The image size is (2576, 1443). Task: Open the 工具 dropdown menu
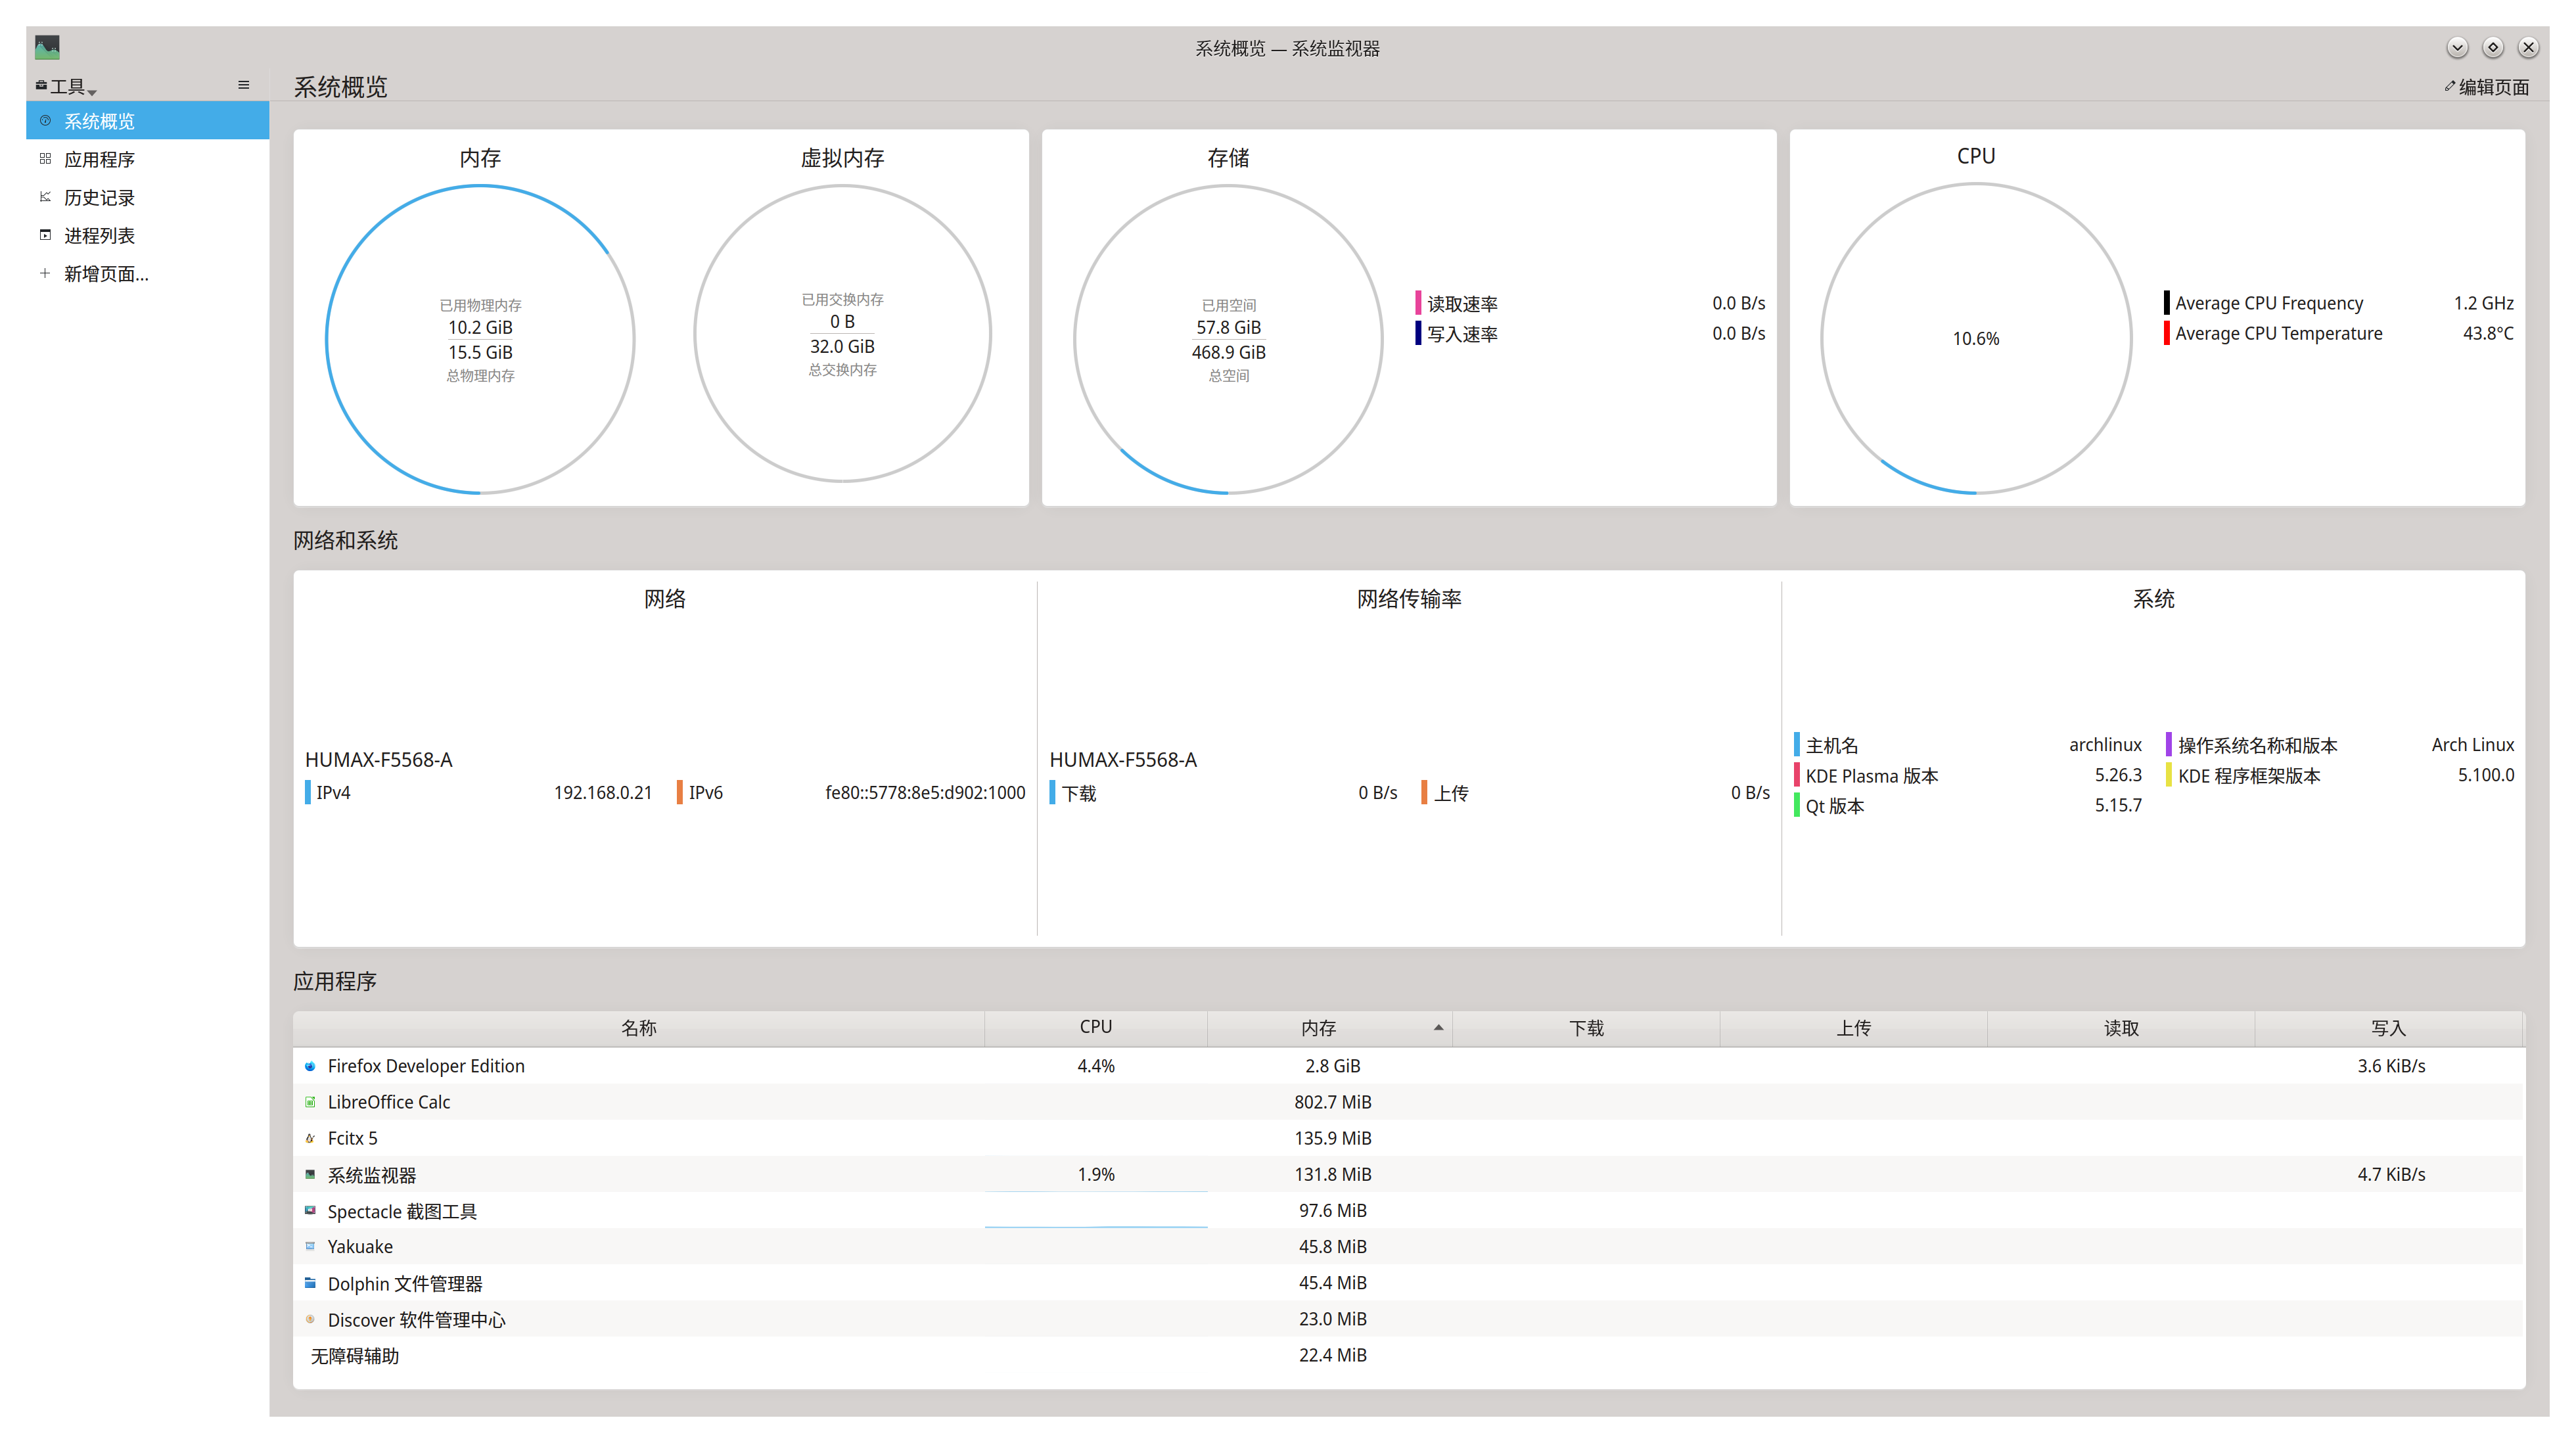pyautogui.click(x=66, y=87)
